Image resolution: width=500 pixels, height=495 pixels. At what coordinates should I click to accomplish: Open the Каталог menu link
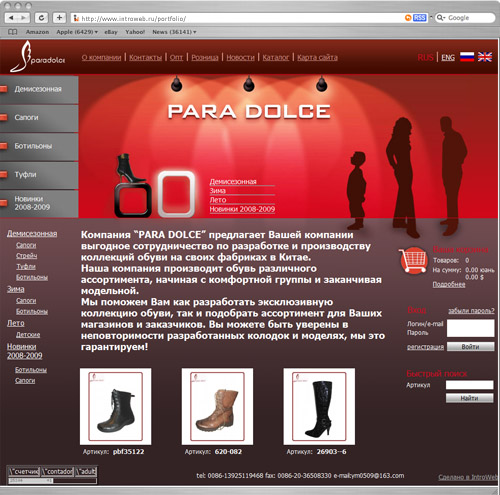pos(276,57)
